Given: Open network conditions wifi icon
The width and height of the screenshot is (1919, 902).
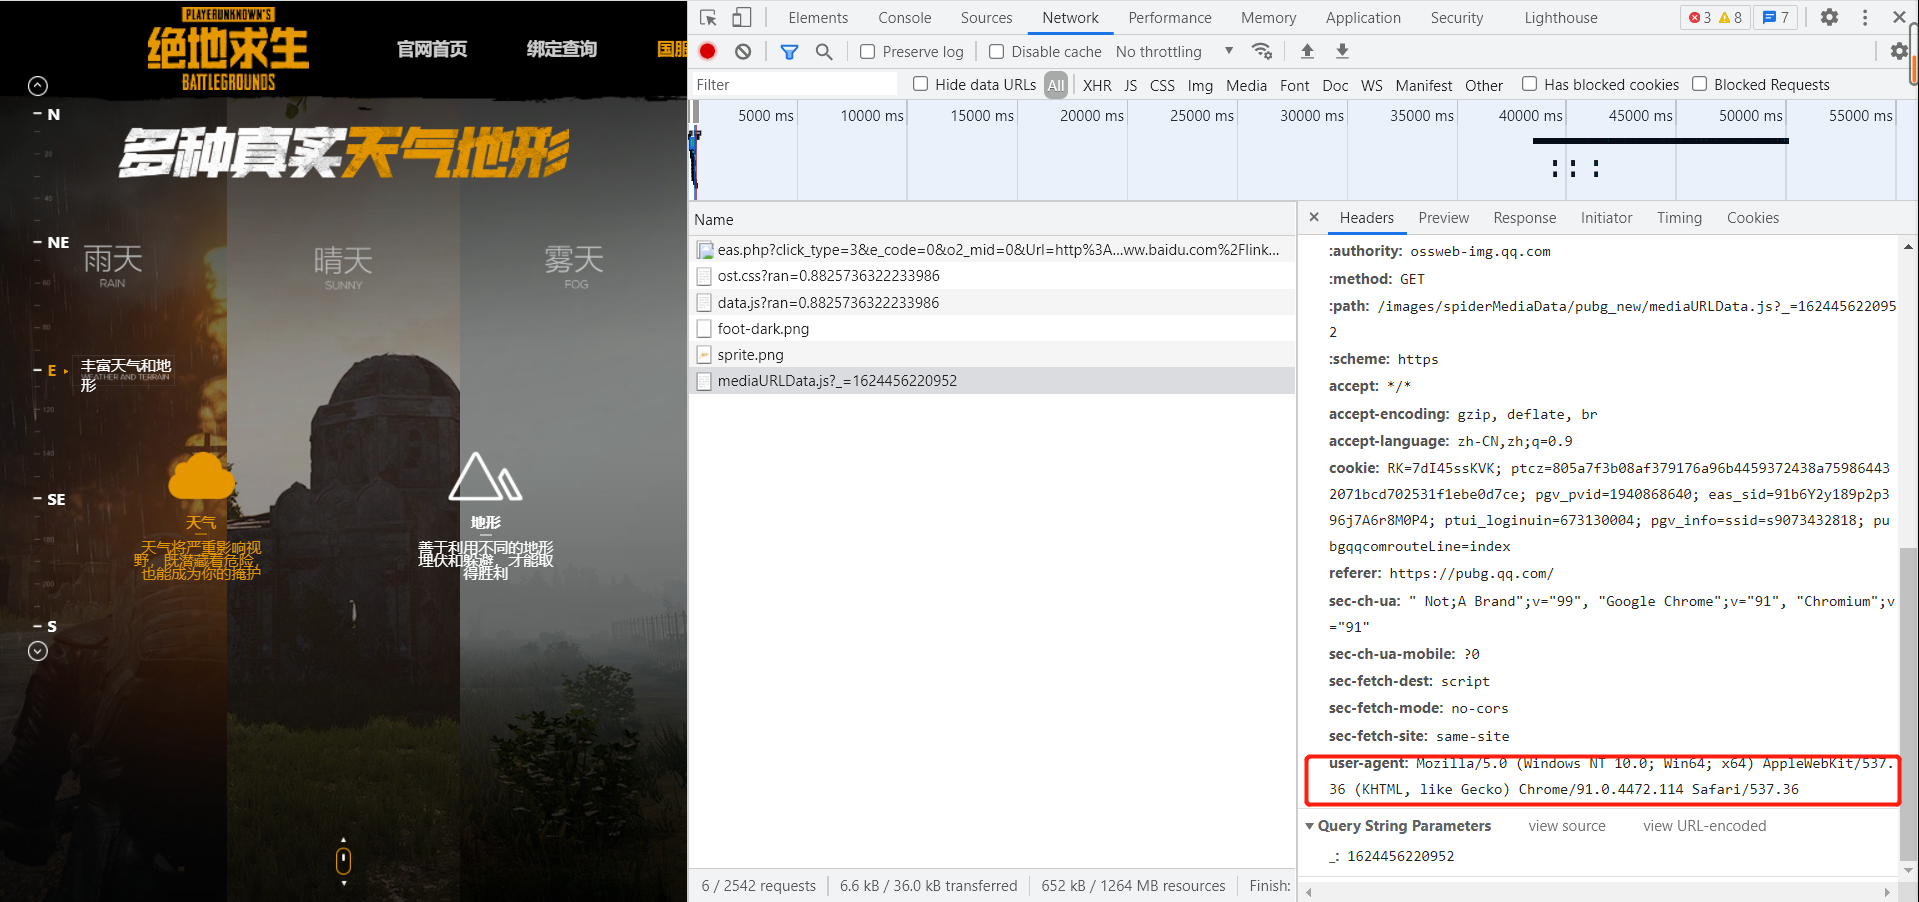Looking at the screenshot, I should pos(1263,51).
